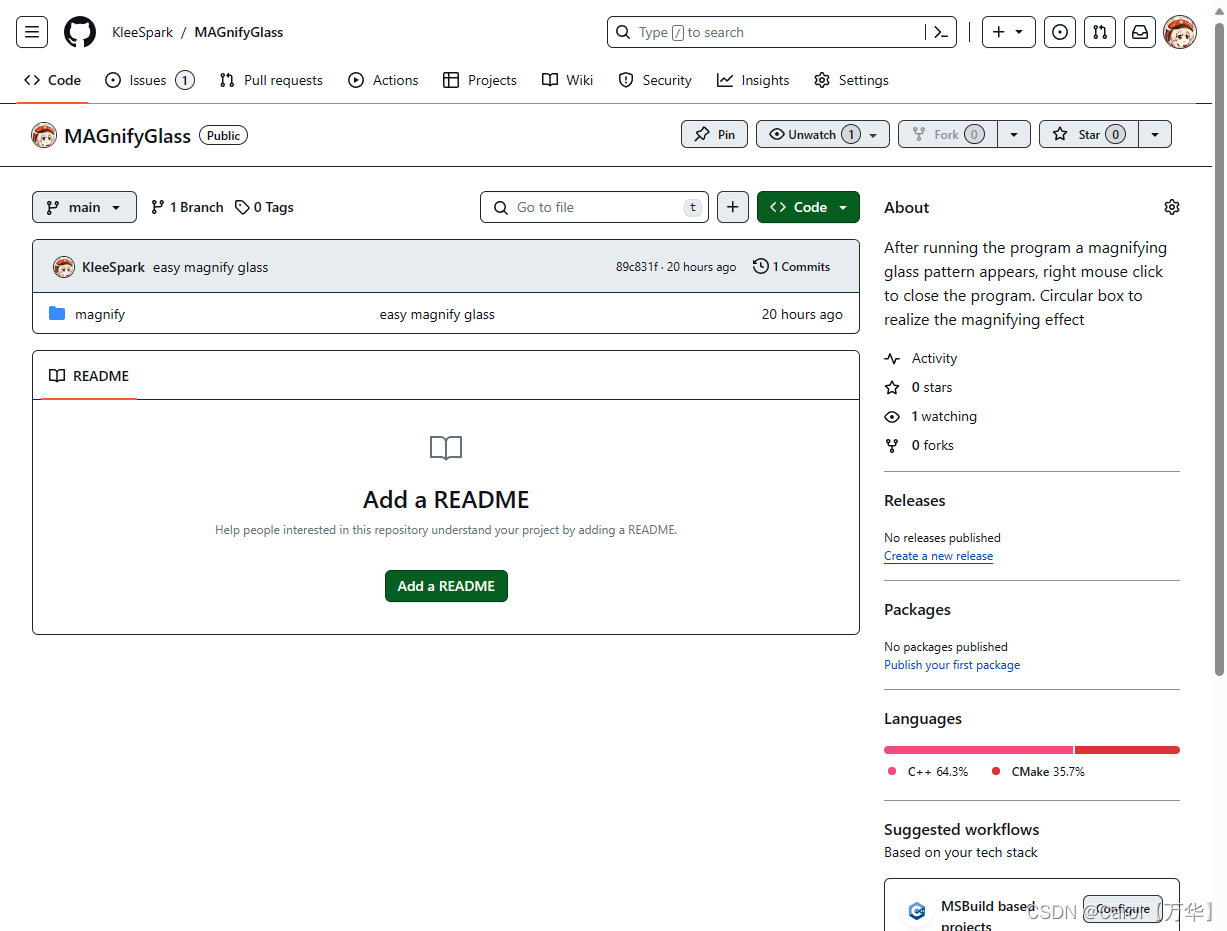Open the 0 forks link in About
1227x931 pixels.
pos(919,445)
